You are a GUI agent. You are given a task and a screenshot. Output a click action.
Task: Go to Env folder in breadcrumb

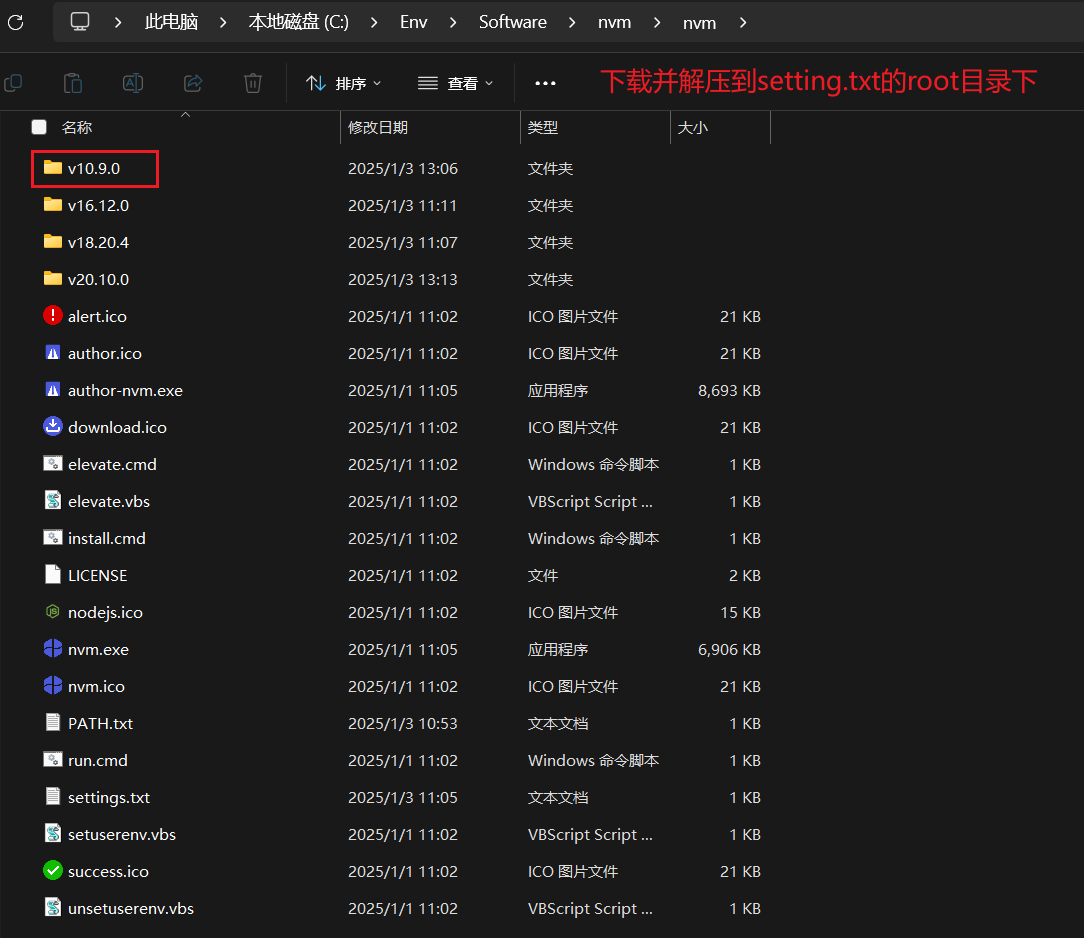click(413, 22)
